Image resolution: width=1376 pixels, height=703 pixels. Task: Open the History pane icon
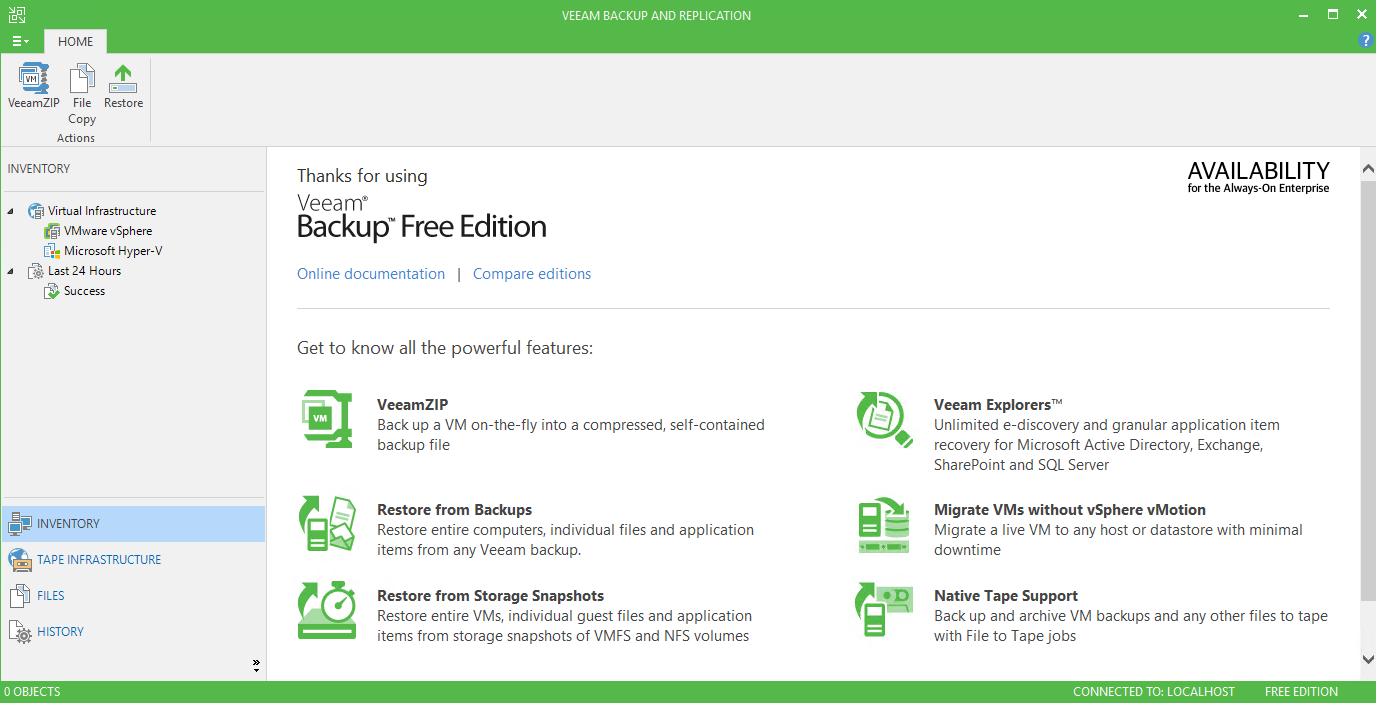tap(20, 632)
